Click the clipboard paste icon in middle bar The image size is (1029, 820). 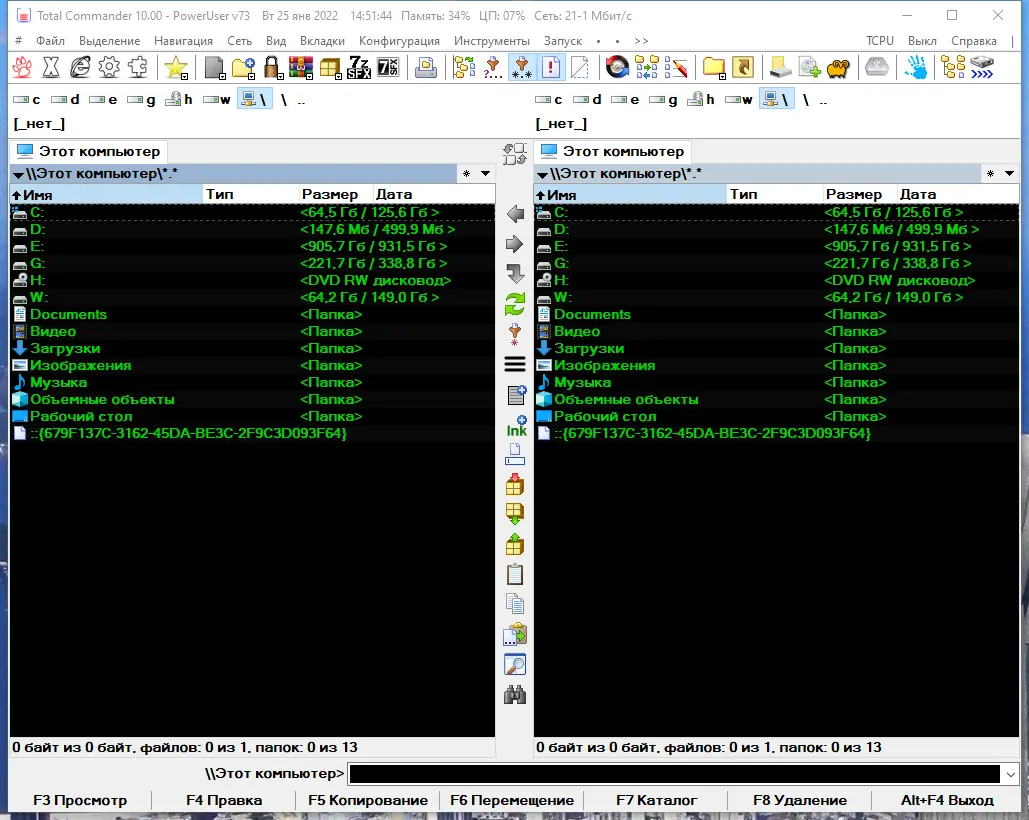[515, 574]
